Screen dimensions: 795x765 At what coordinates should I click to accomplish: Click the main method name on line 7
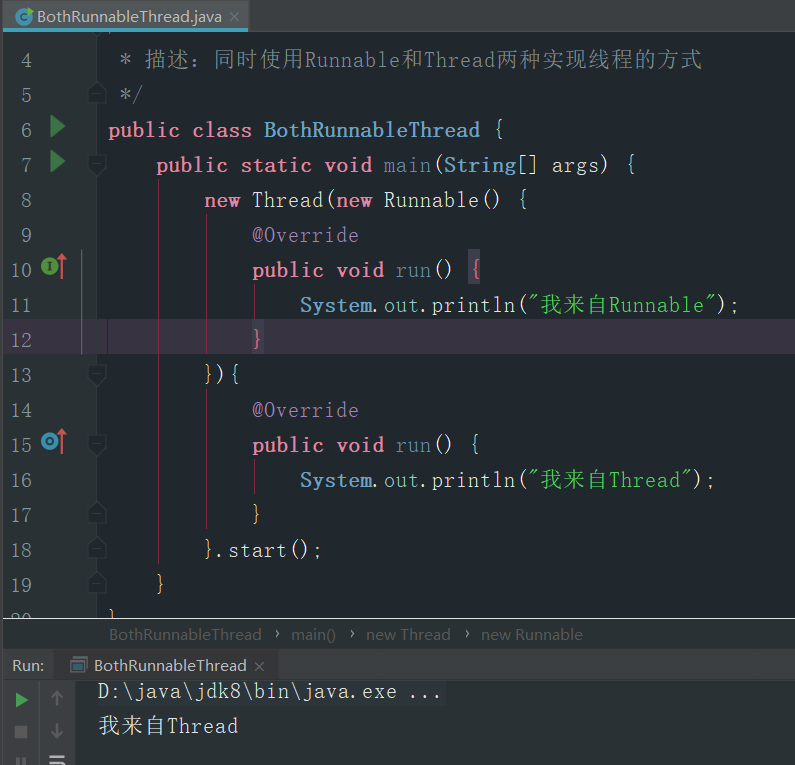[x=407, y=165]
